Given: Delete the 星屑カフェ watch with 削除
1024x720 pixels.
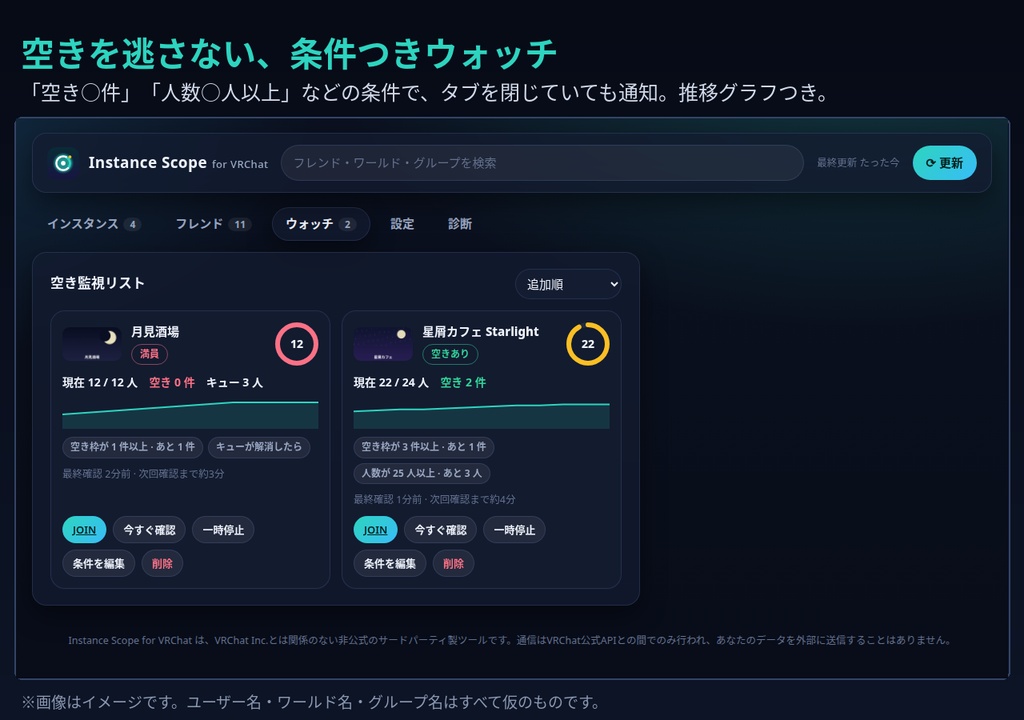Looking at the screenshot, I should click(x=454, y=563).
